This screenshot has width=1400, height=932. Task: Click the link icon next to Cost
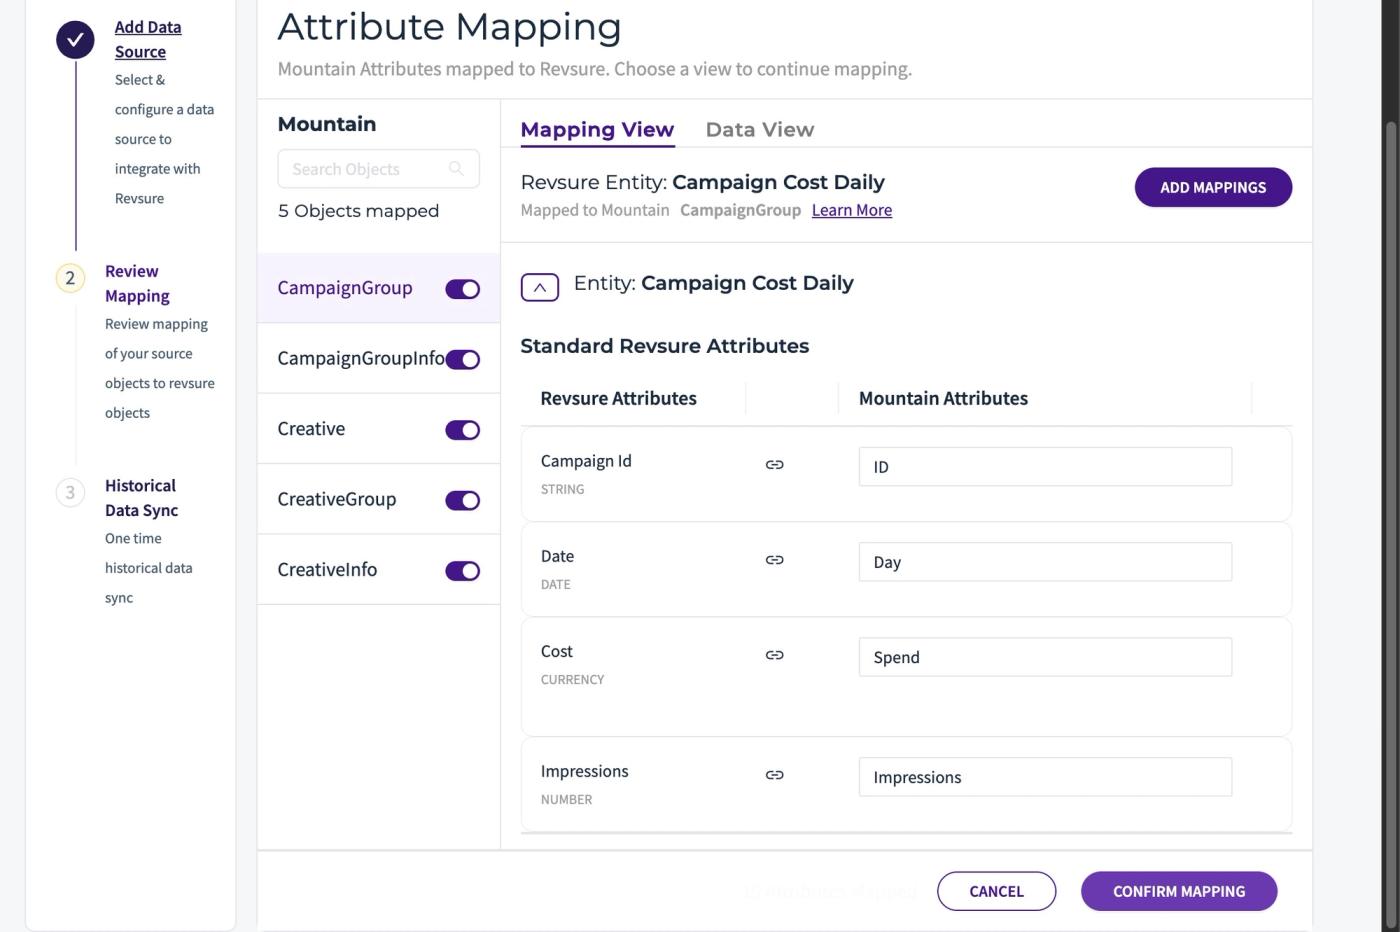click(774, 654)
